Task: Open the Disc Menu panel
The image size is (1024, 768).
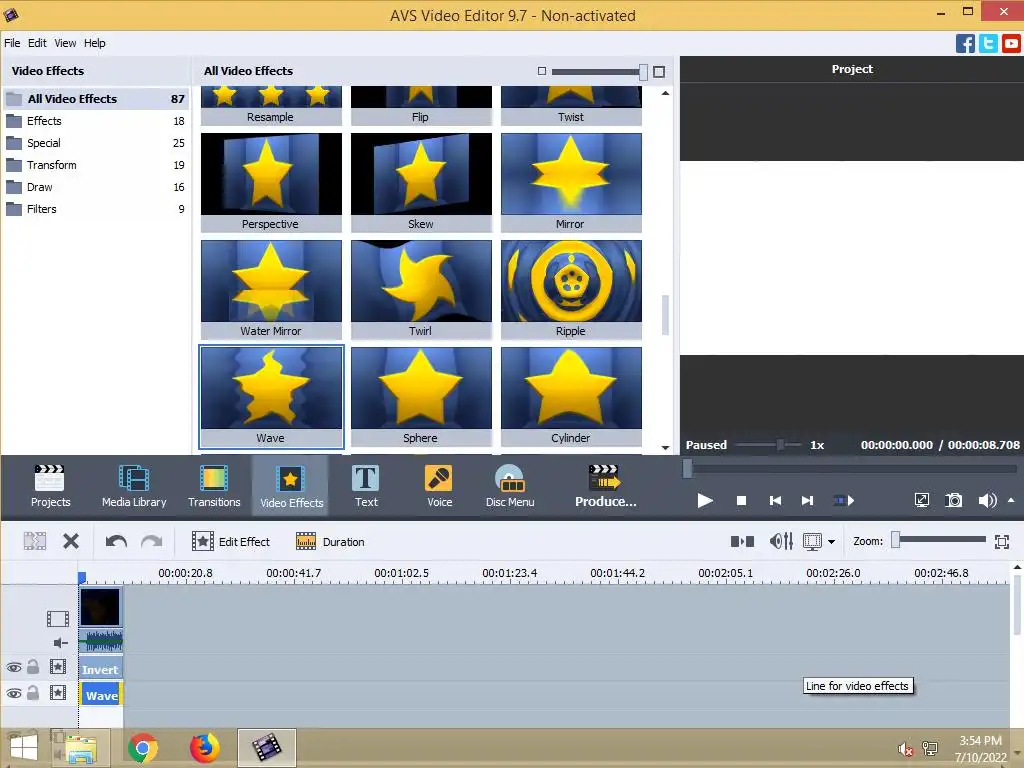Action: click(510, 486)
